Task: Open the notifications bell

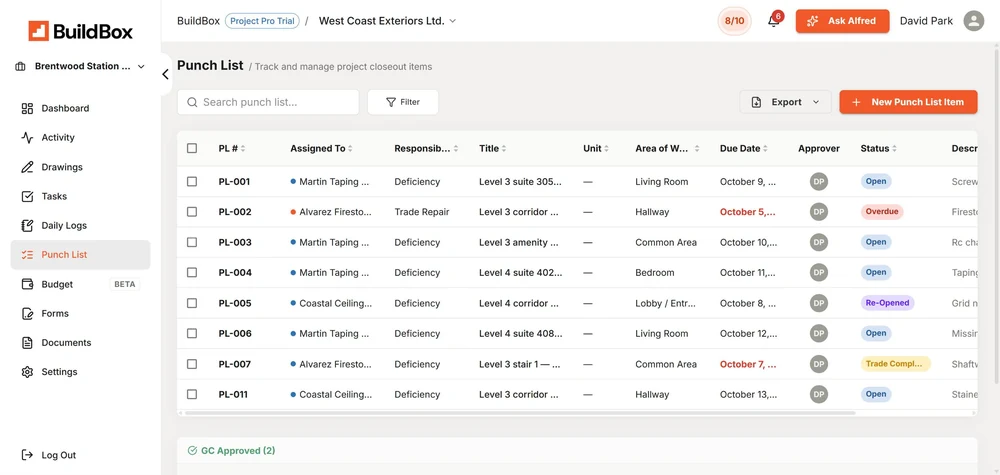Action: 774,21
